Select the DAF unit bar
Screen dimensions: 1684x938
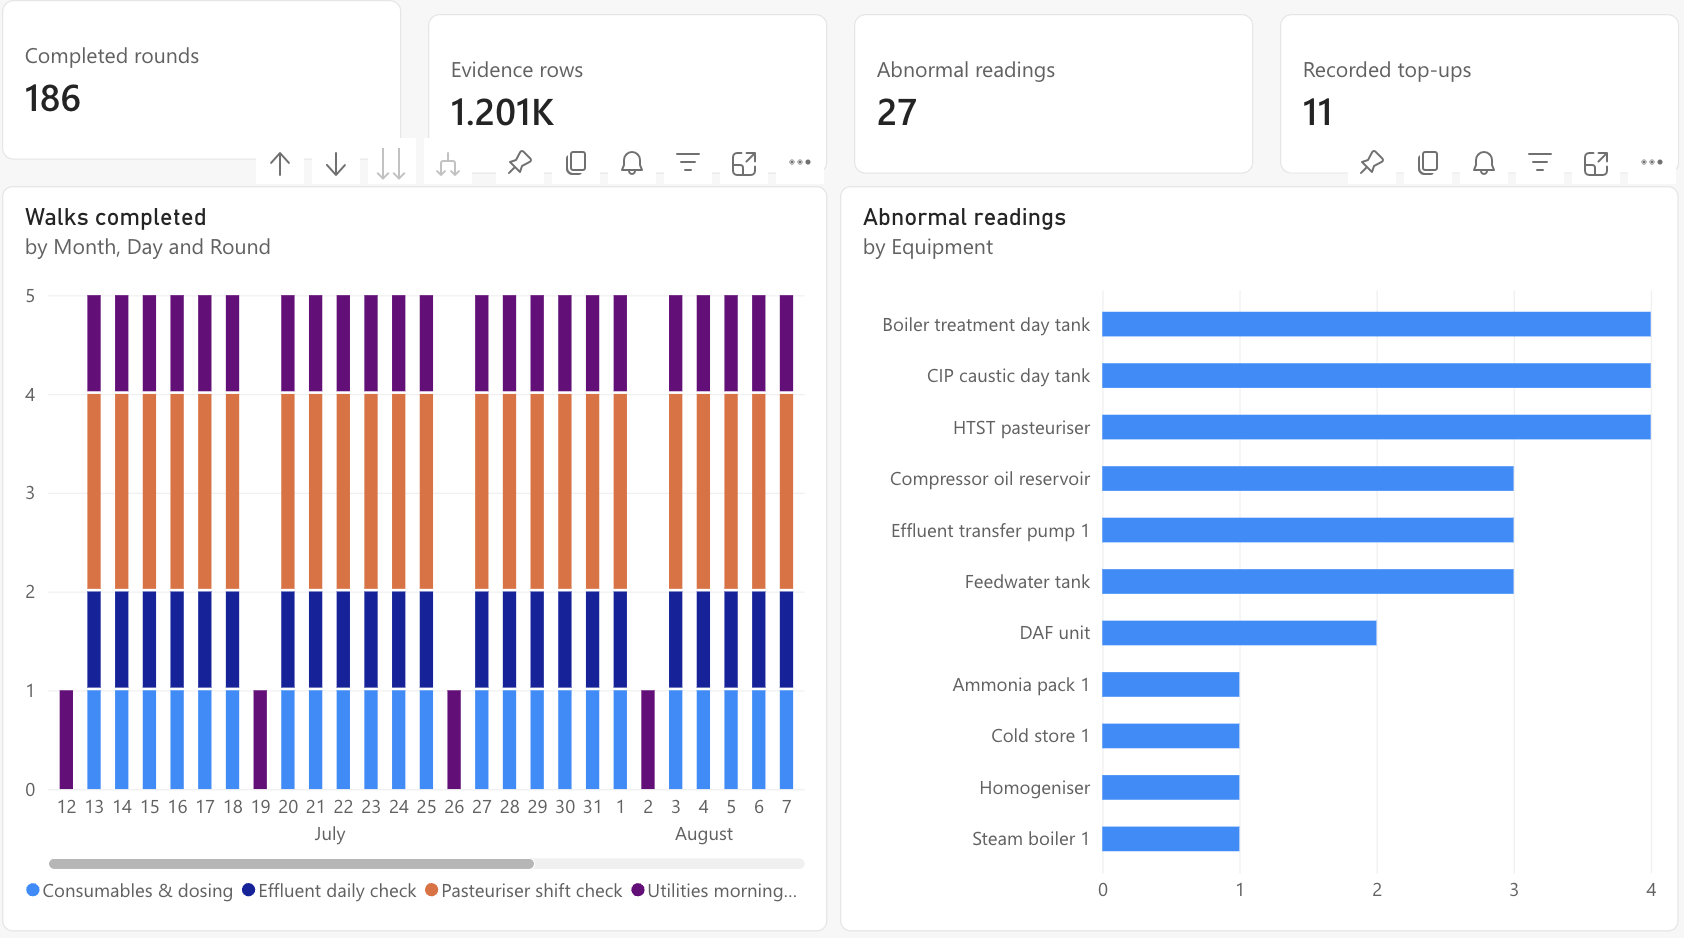tap(1239, 632)
